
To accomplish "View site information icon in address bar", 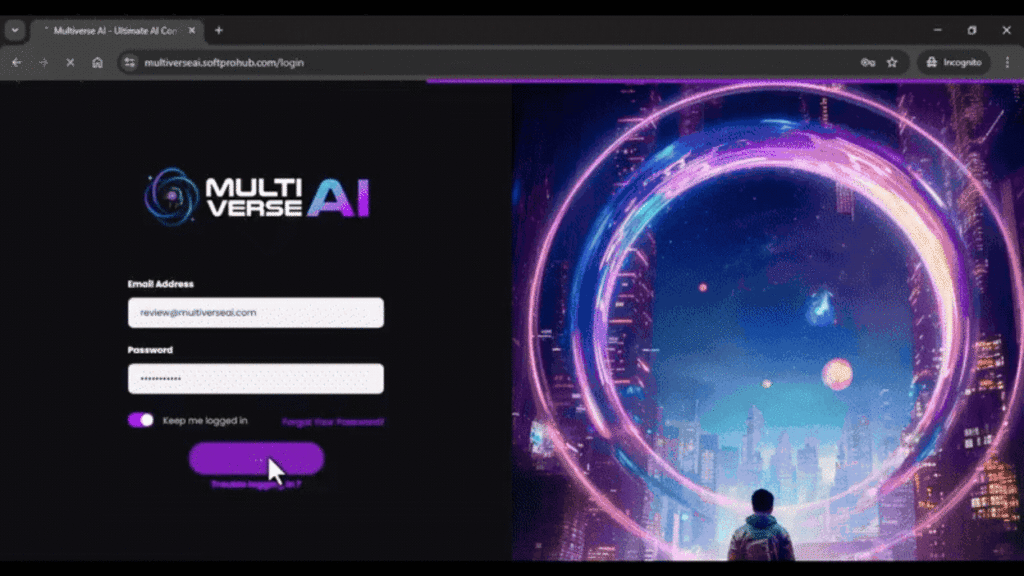I will pyautogui.click(x=130, y=62).
